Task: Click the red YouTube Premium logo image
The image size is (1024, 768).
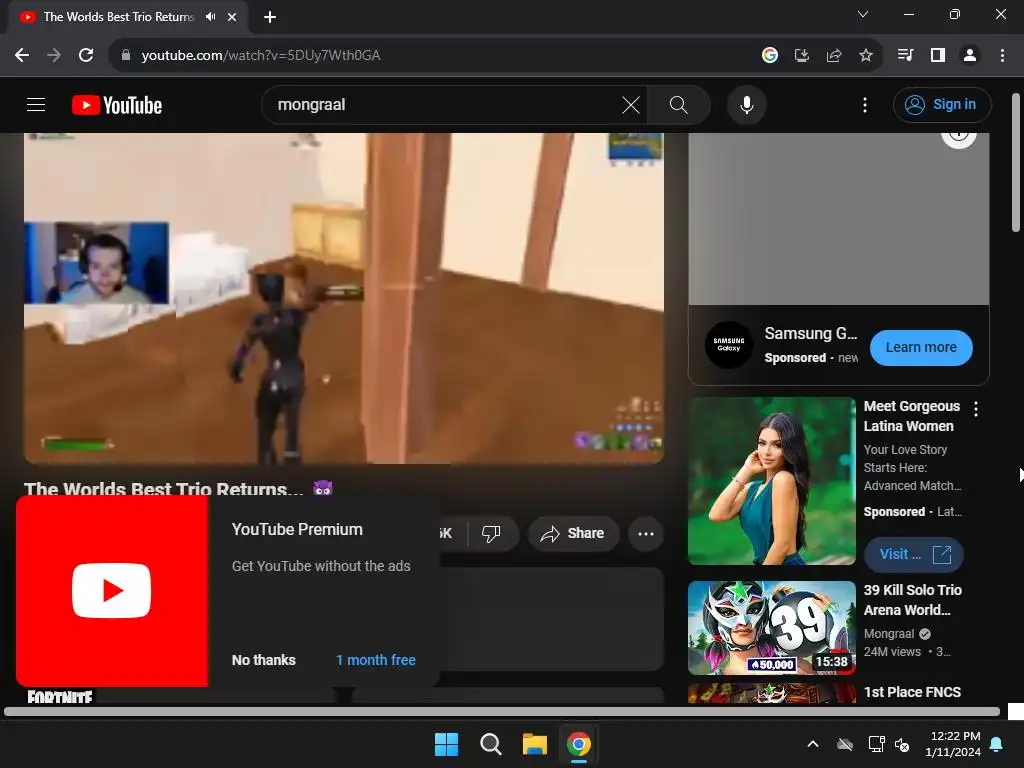Action: pos(112,591)
